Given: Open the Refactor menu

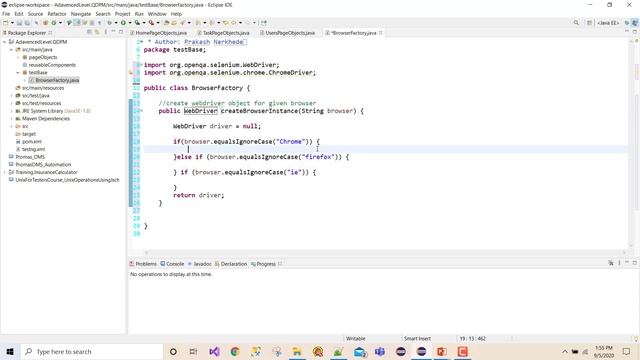Looking at the screenshot, I should point(57,14).
